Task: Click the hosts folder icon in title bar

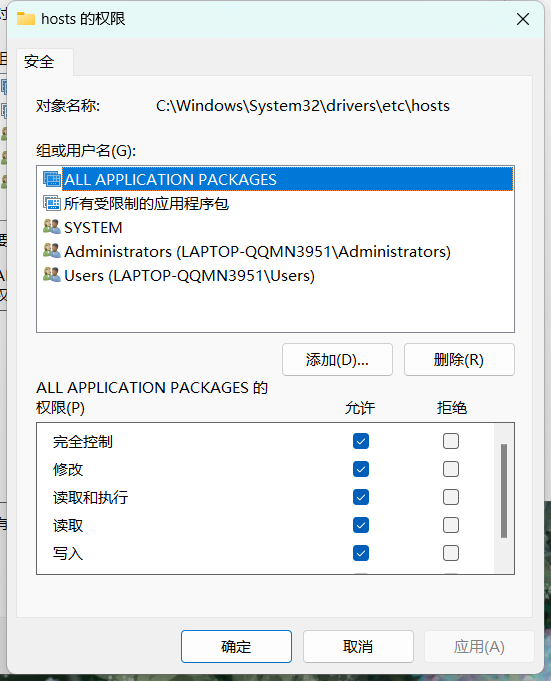Action: coord(26,19)
